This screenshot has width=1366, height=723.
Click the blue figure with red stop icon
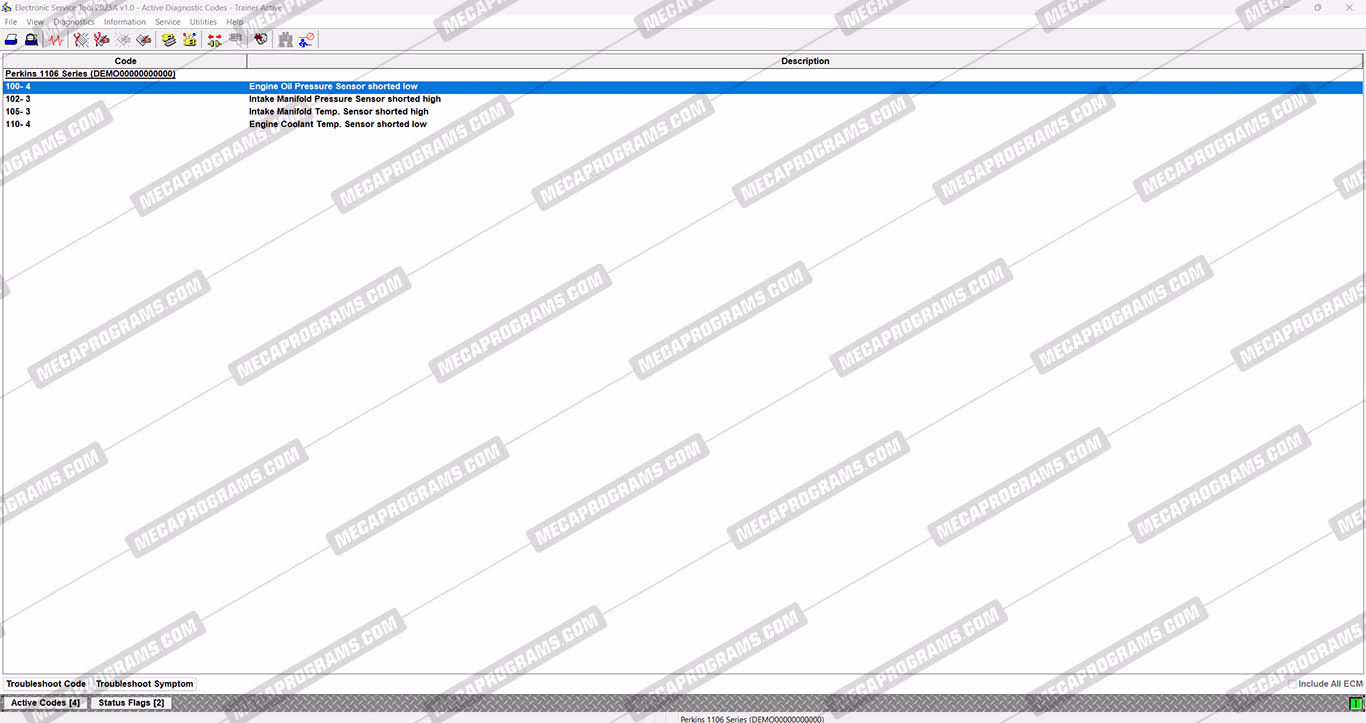pos(306,40)
